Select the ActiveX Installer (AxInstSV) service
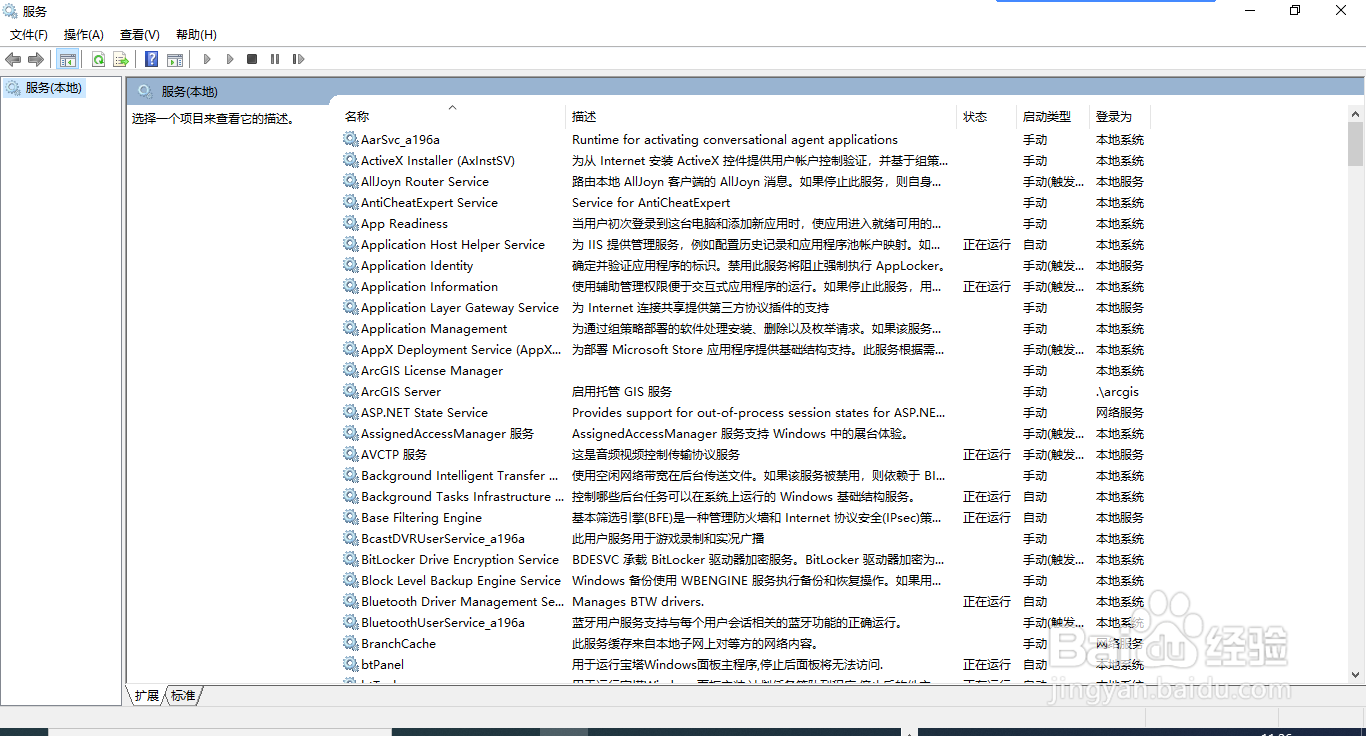 click(438, 161)
